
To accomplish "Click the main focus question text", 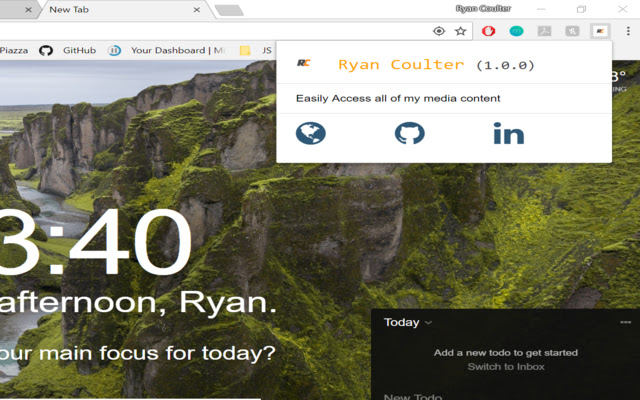I will pyautogui.click(x=138, y=353).
